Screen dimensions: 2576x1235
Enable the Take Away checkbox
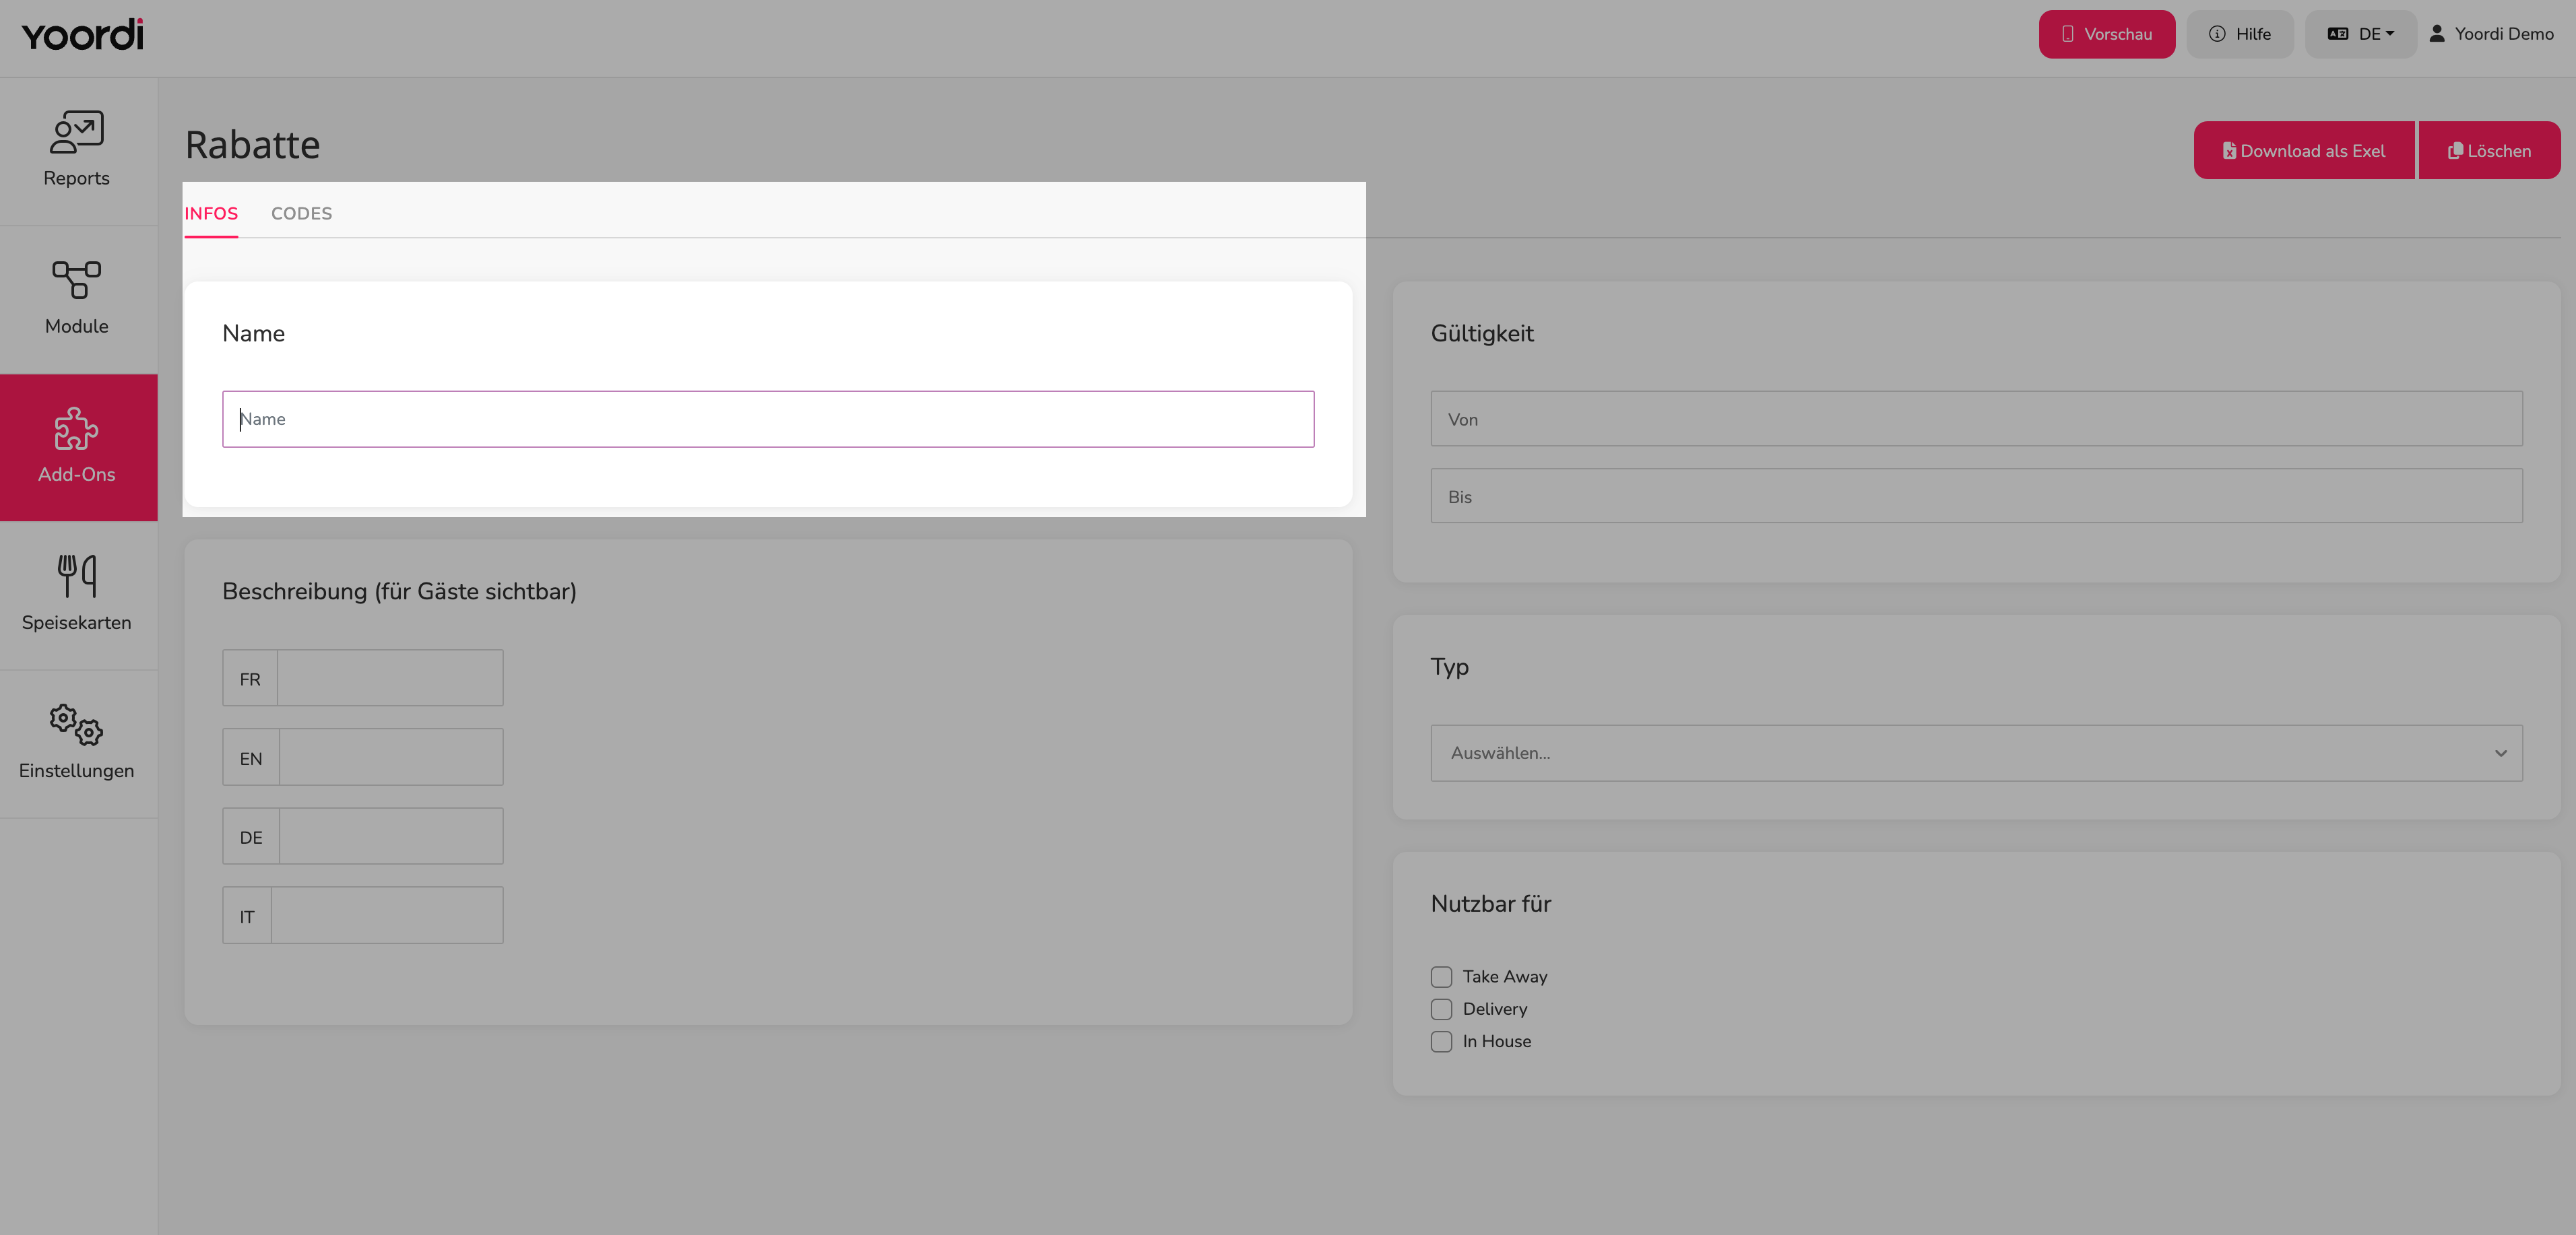tap(1441, 977)
